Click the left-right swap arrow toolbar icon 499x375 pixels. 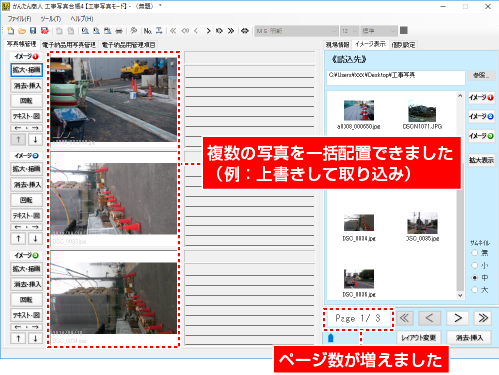pos(245,31)
